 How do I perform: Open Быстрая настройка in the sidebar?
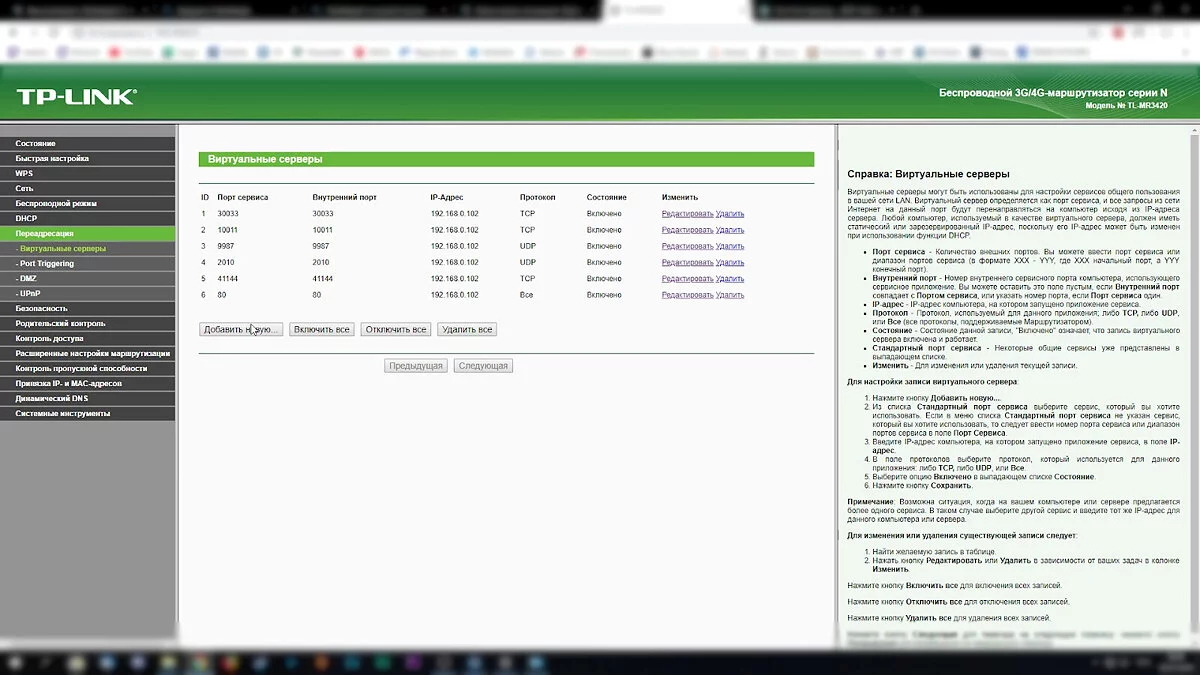[52, 159]
